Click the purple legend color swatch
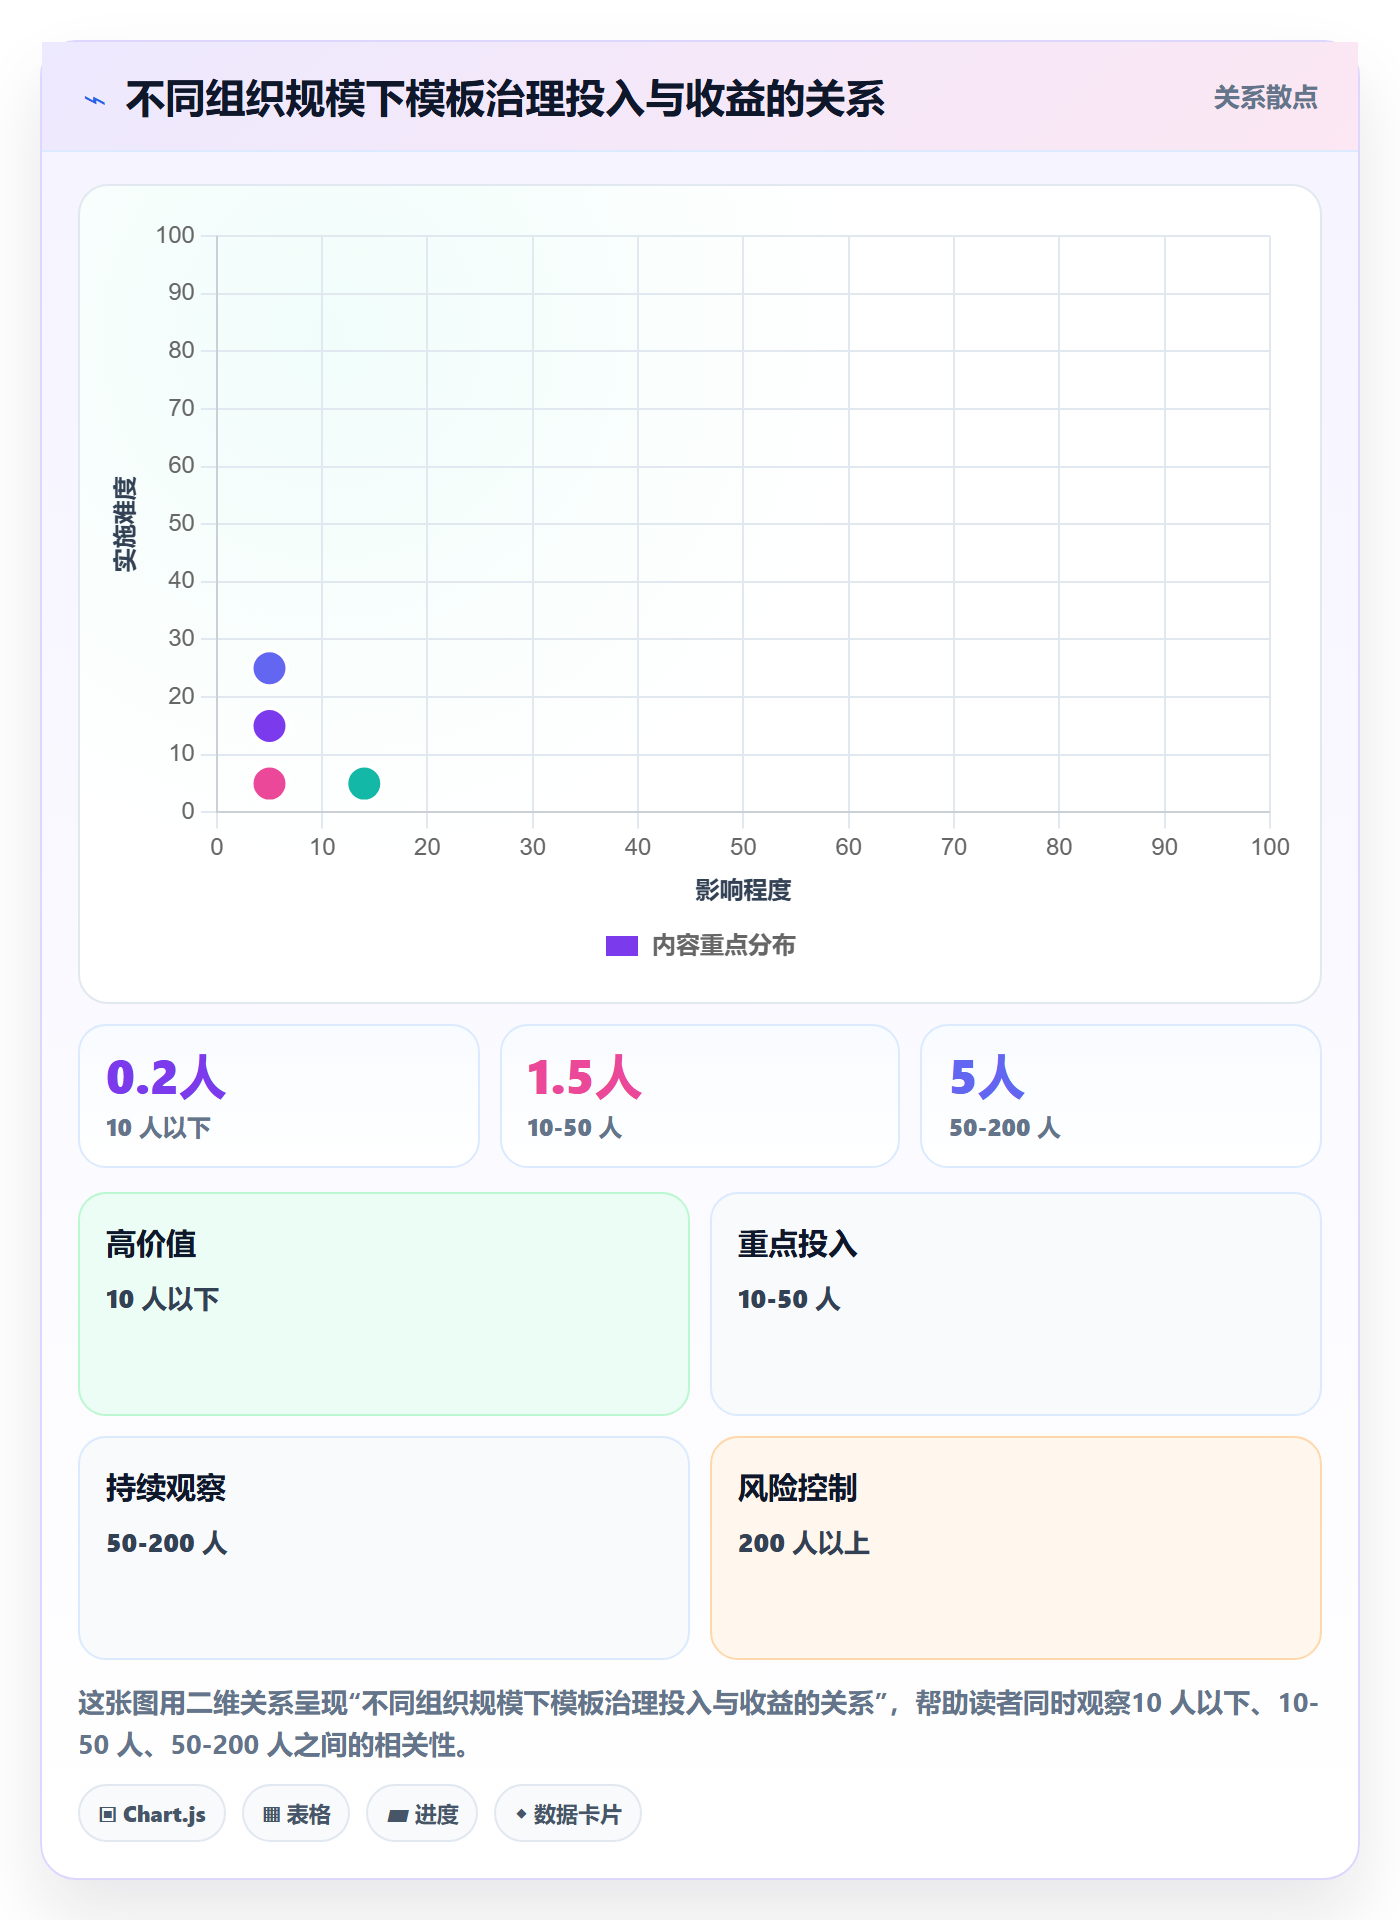 pos(622,946)
